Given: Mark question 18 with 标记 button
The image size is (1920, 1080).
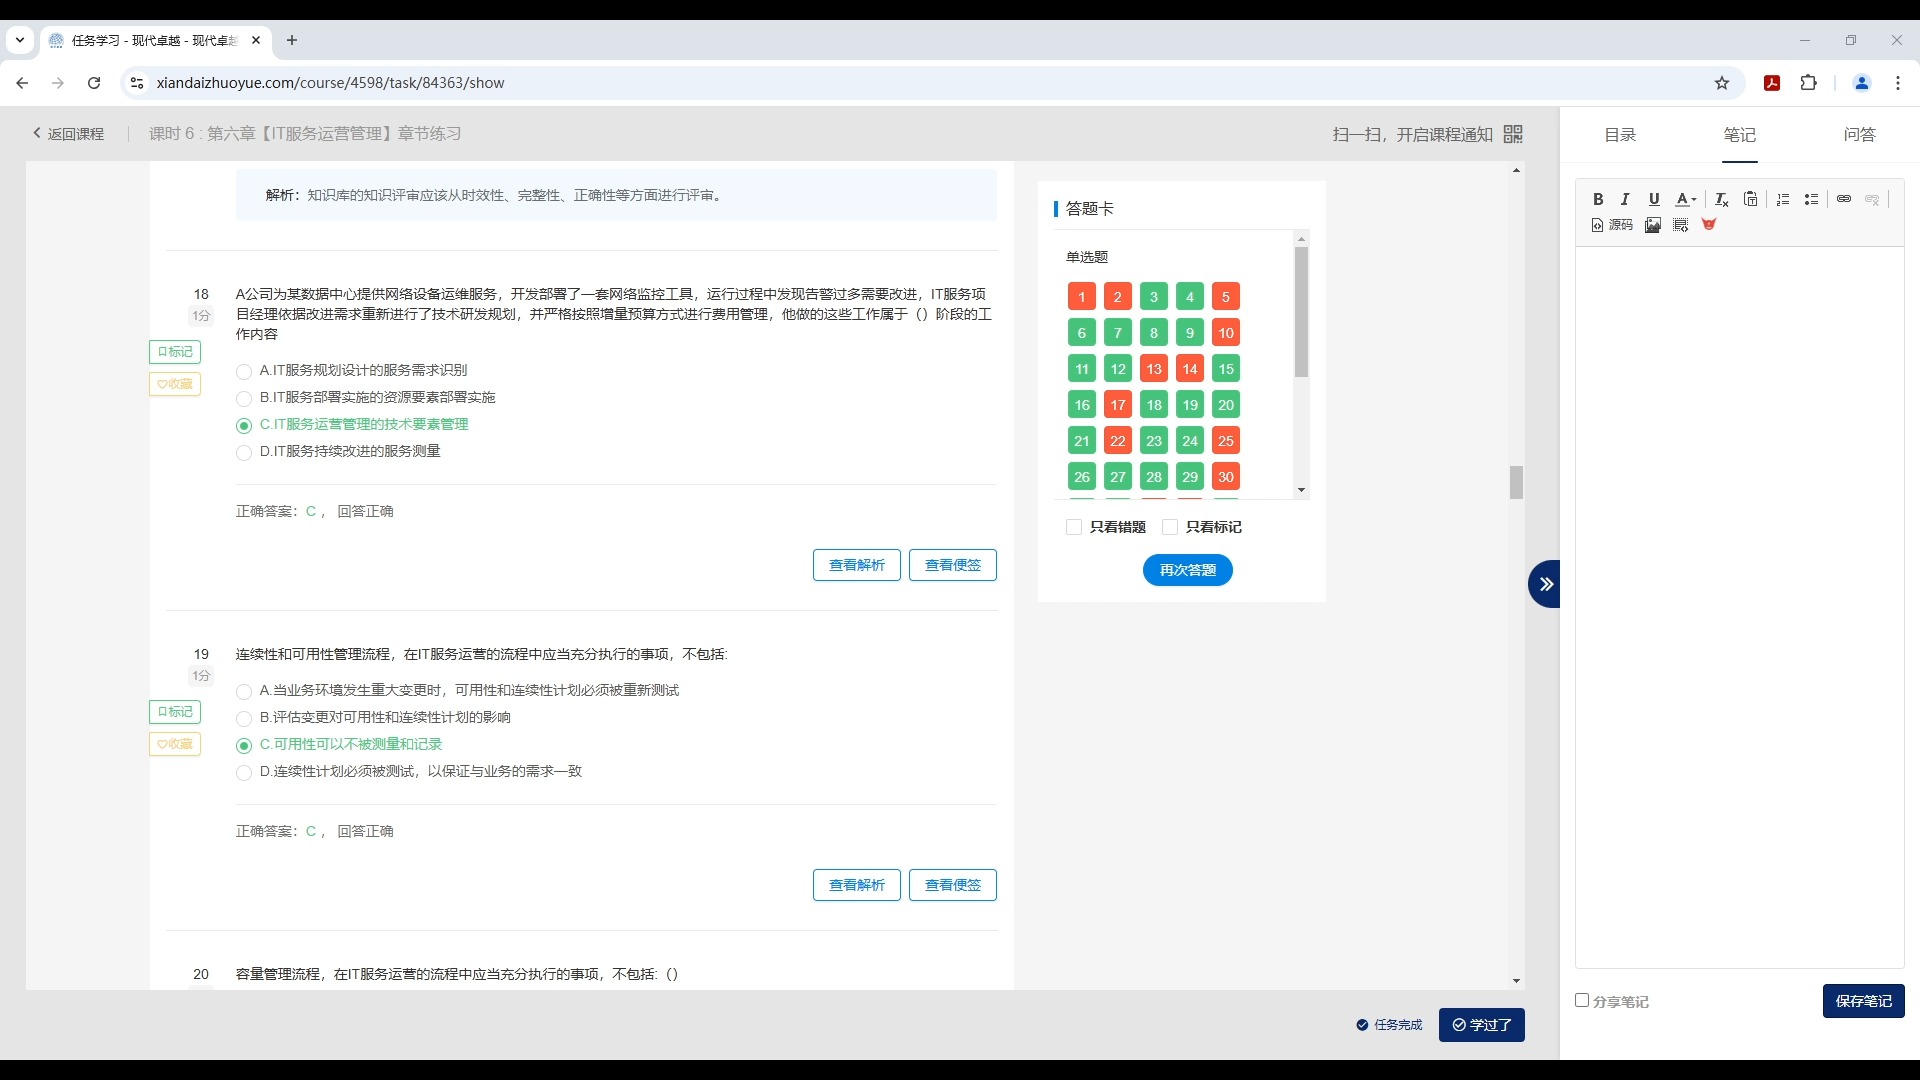Looking at the screenshot, I should click(x=175, y=352).
